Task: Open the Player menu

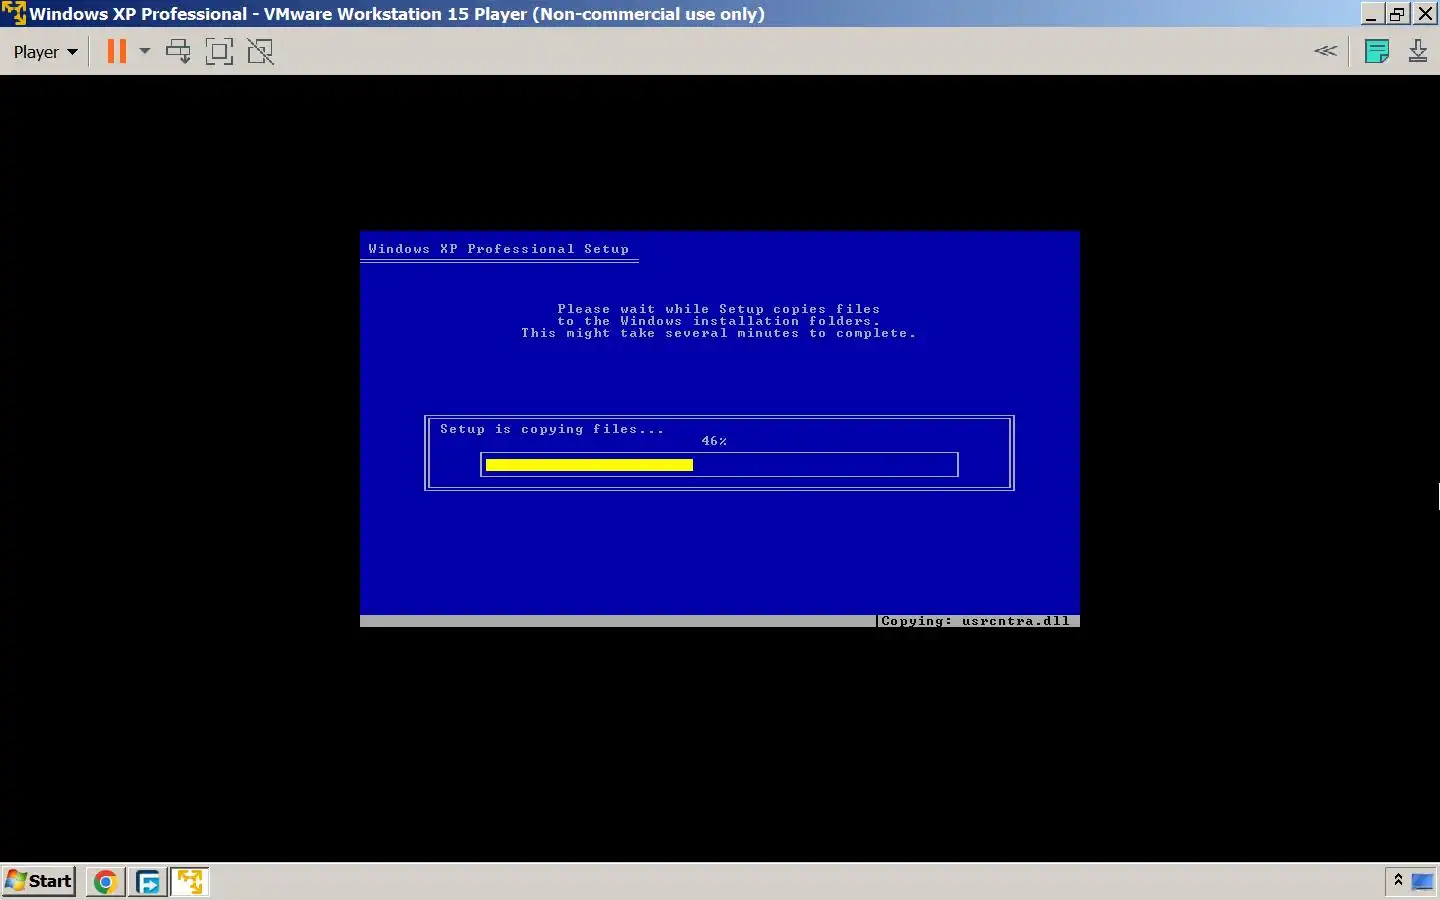Action: pos(45,52)
